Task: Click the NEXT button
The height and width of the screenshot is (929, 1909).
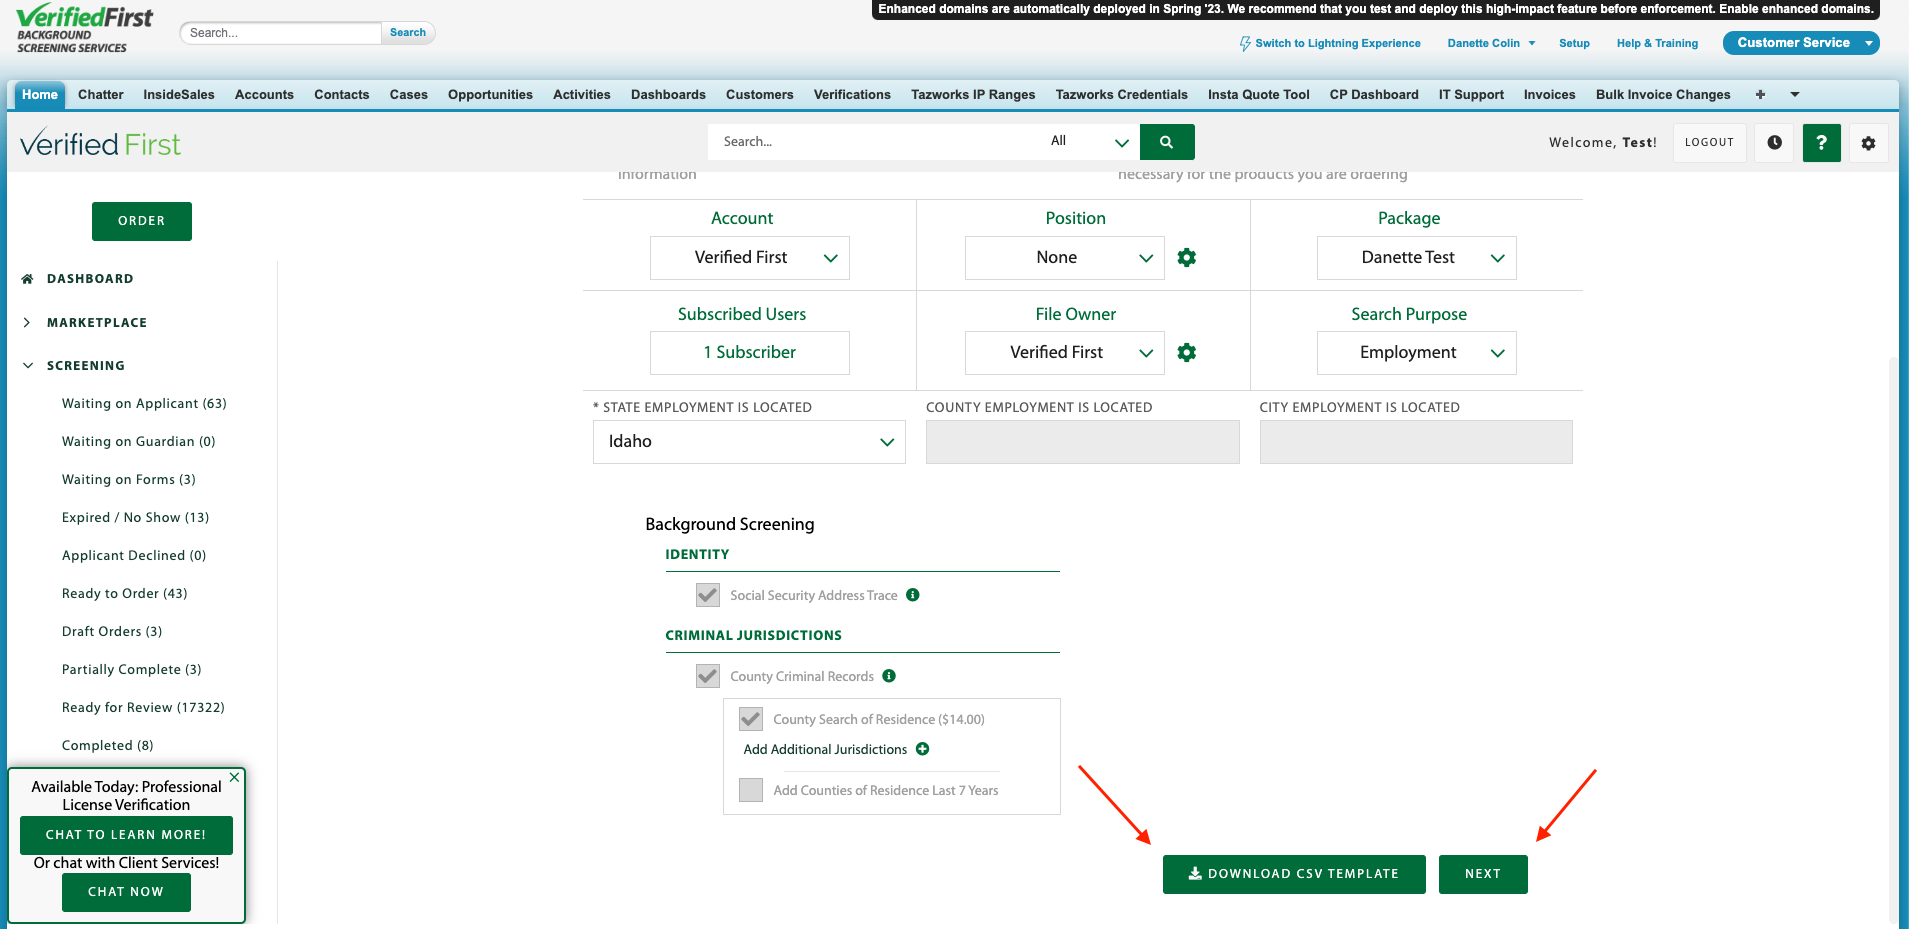Action: coord(1483,874)
